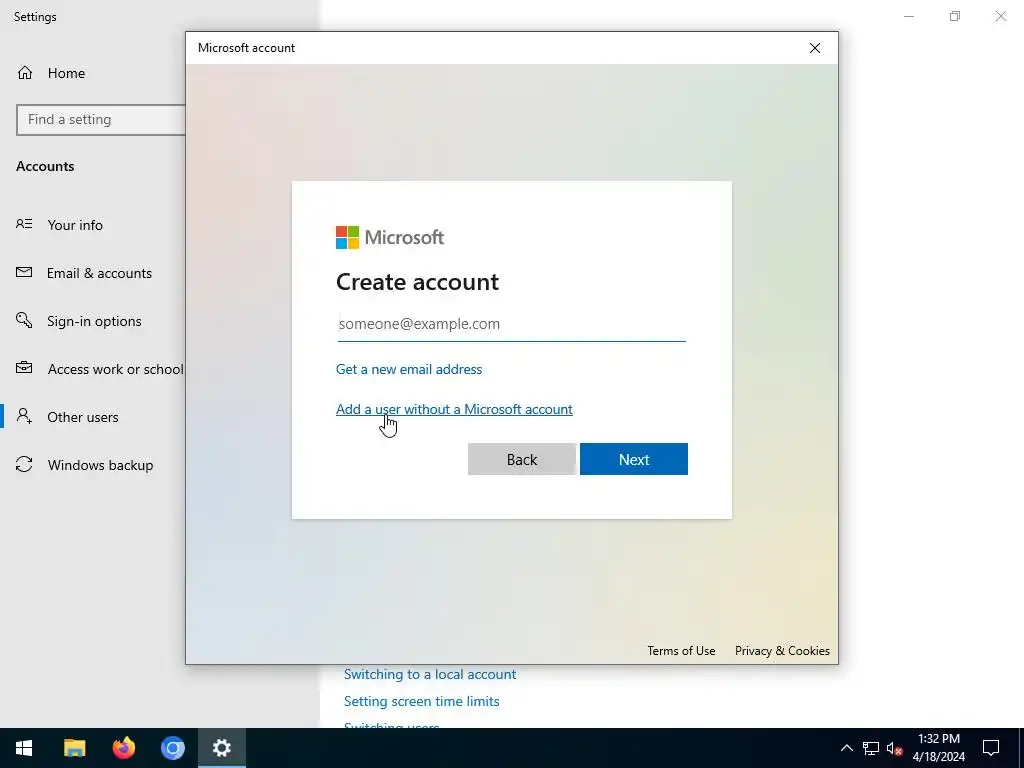Select the Other users person icon
1024x768 pixels.
[24, 416]
